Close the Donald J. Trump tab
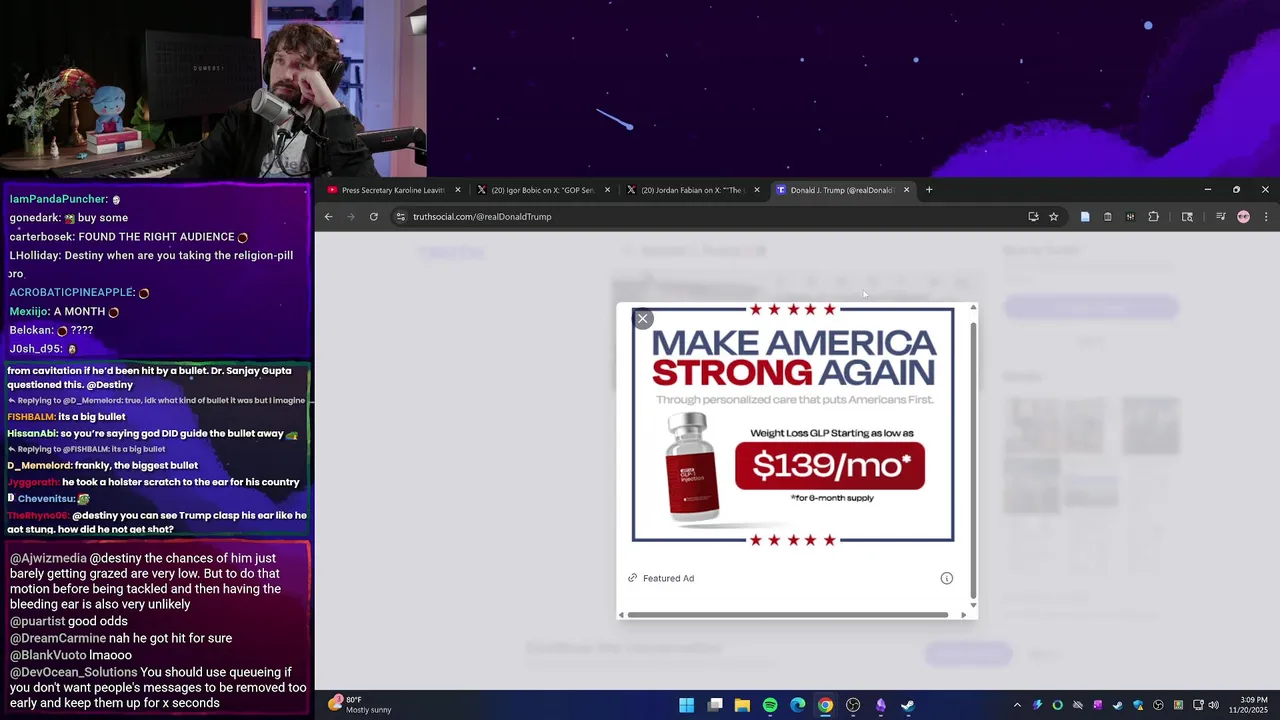The image size is (1280, 720). (x=907, y=190)
